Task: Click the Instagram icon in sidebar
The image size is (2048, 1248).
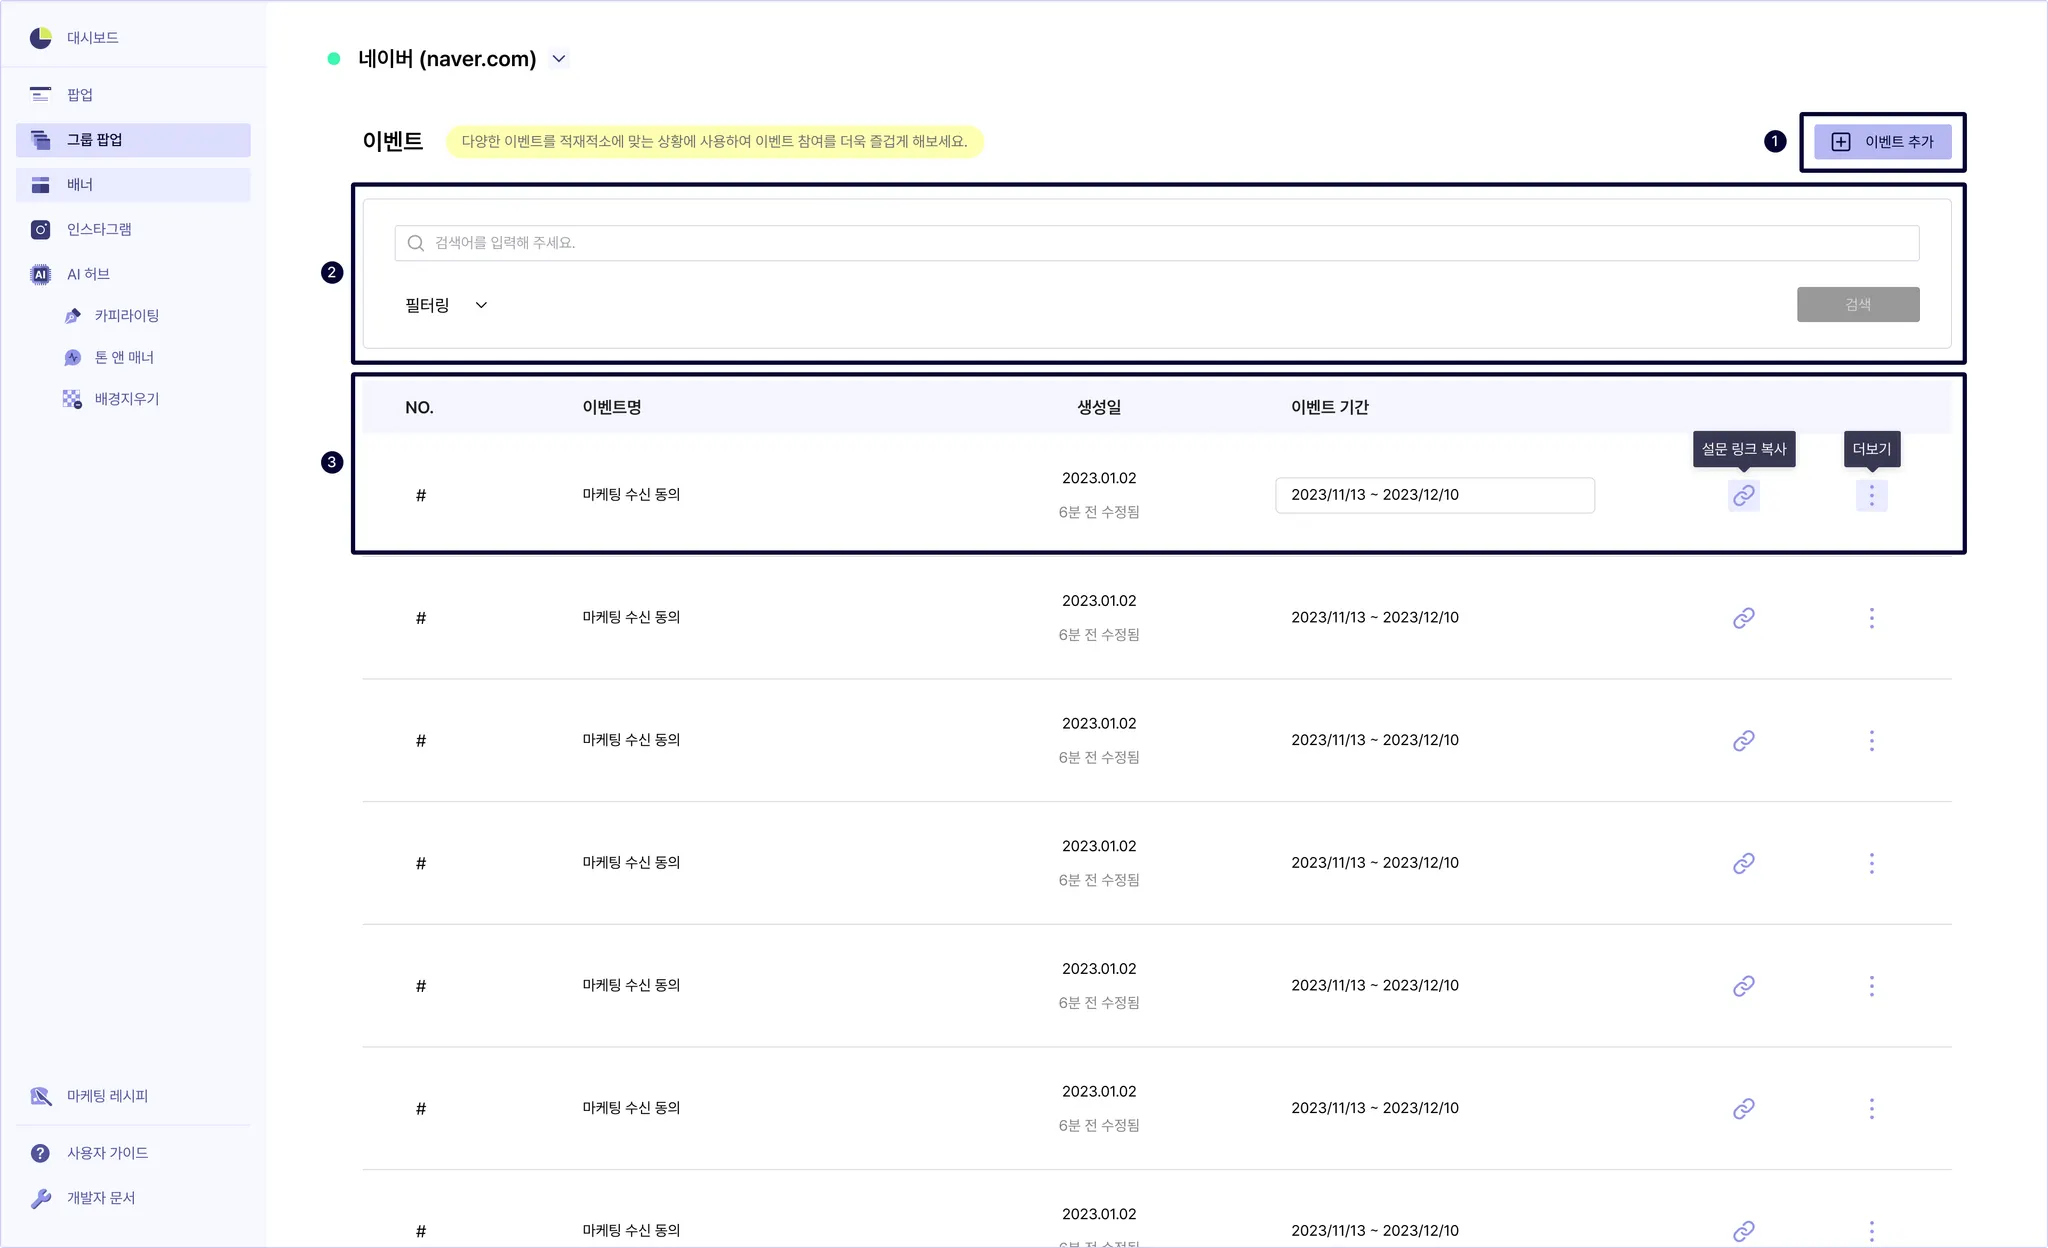Action: [40, 229]
